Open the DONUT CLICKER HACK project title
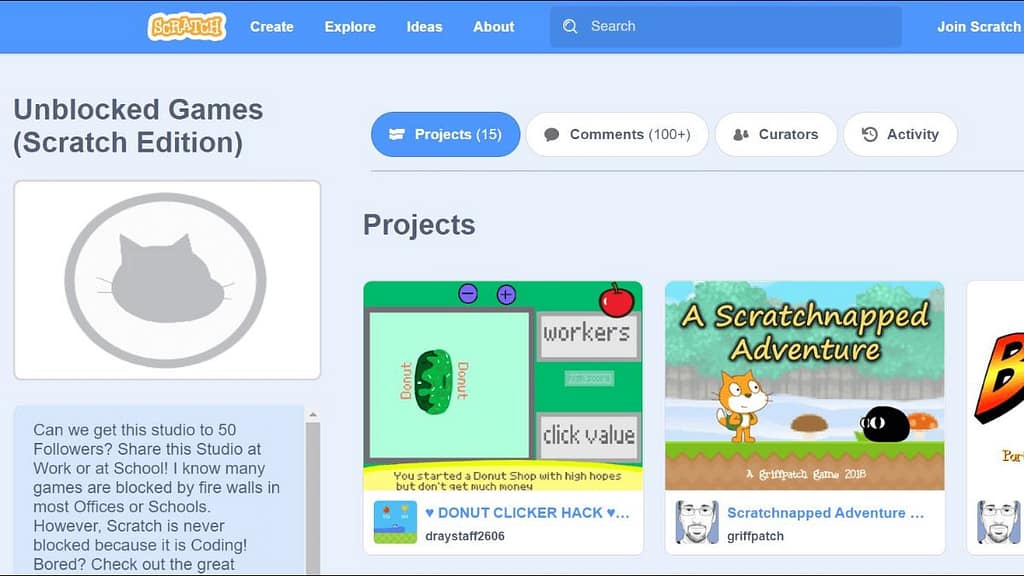The height and width of the screenshot is (576, 1024). coord(527,513)
